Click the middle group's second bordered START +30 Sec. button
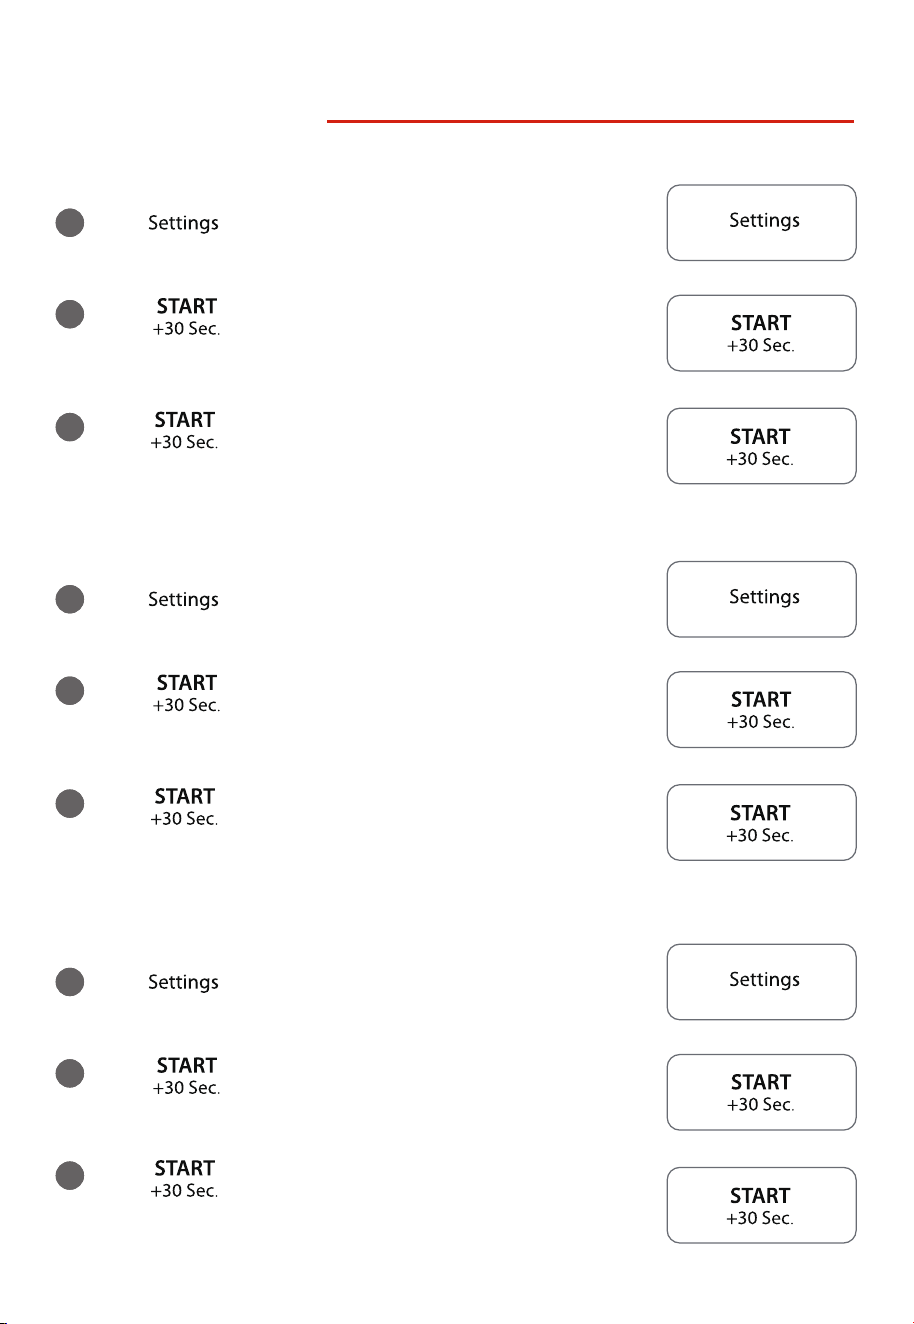 coord(761,822)
